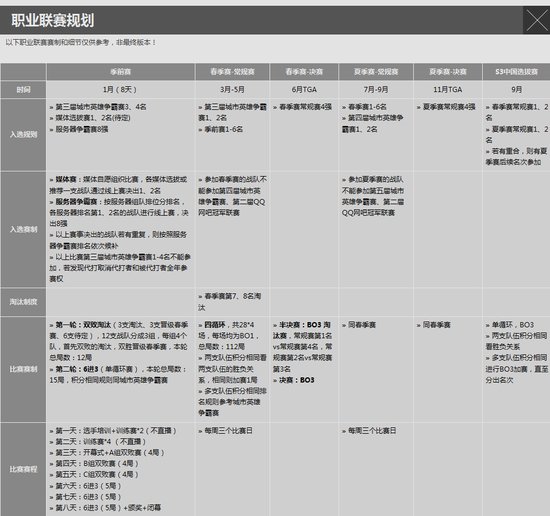
Task: Click the line 第五天：C组双败赛（4局）
Action: pos(94,475)
